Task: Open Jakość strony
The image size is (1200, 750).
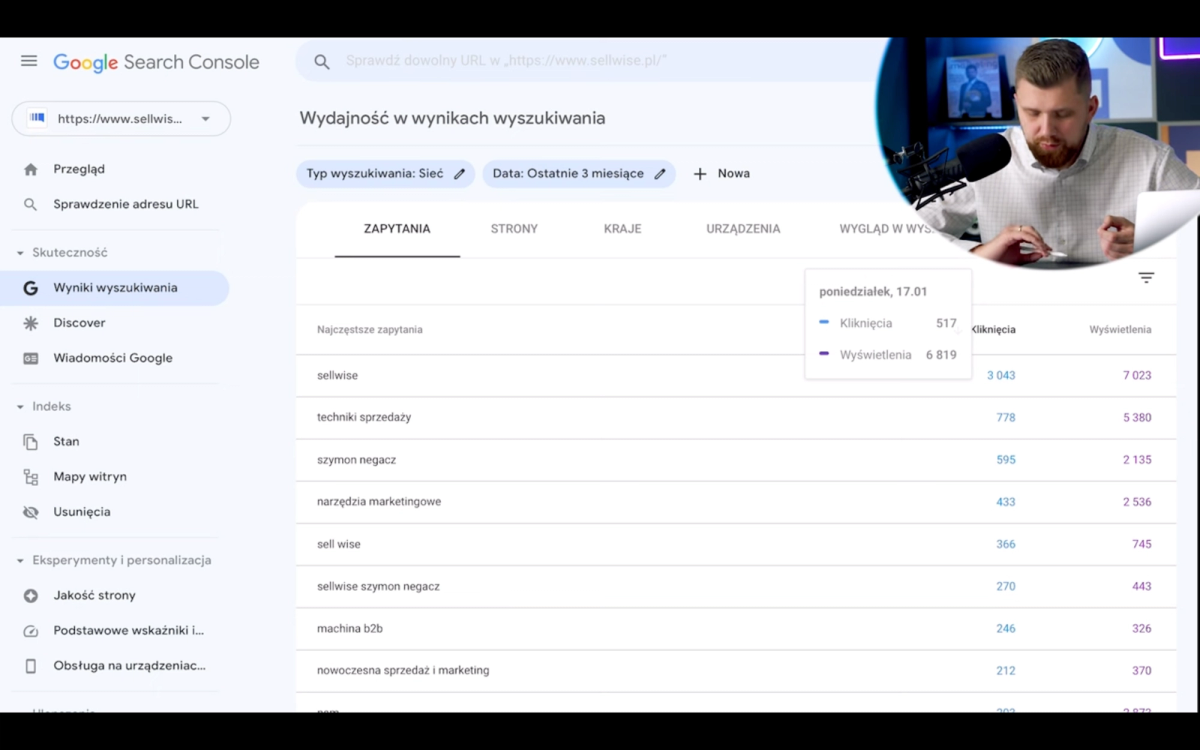Action: tap(94, 595)
